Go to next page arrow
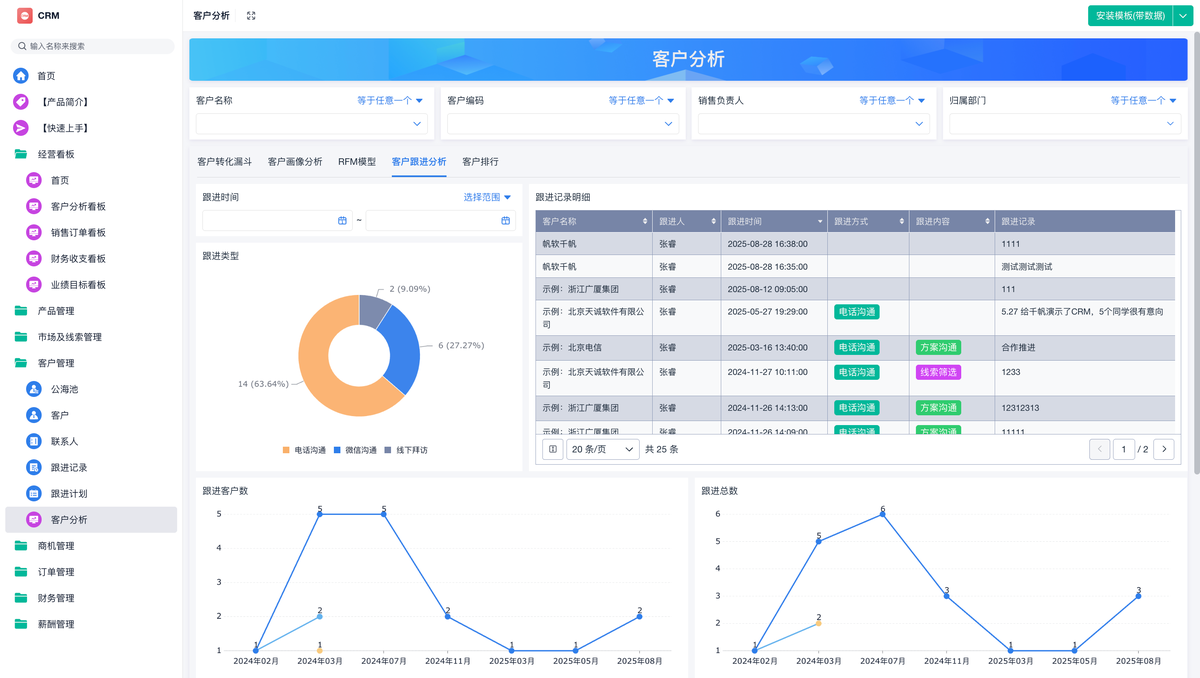 [x=1163, y=449]
